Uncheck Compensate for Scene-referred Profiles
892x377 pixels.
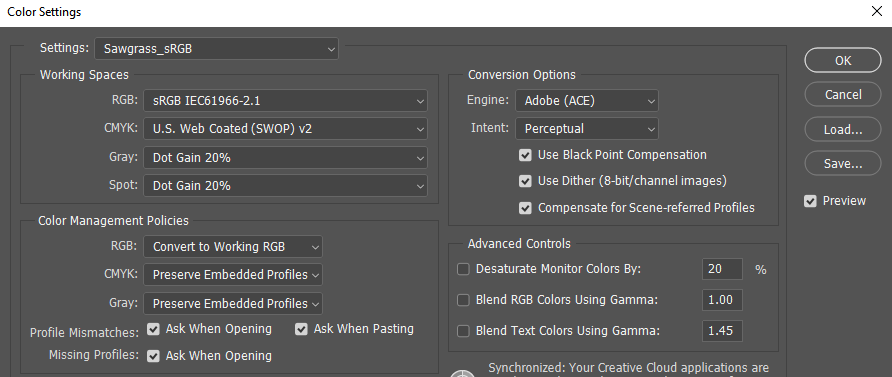point(525,208)
